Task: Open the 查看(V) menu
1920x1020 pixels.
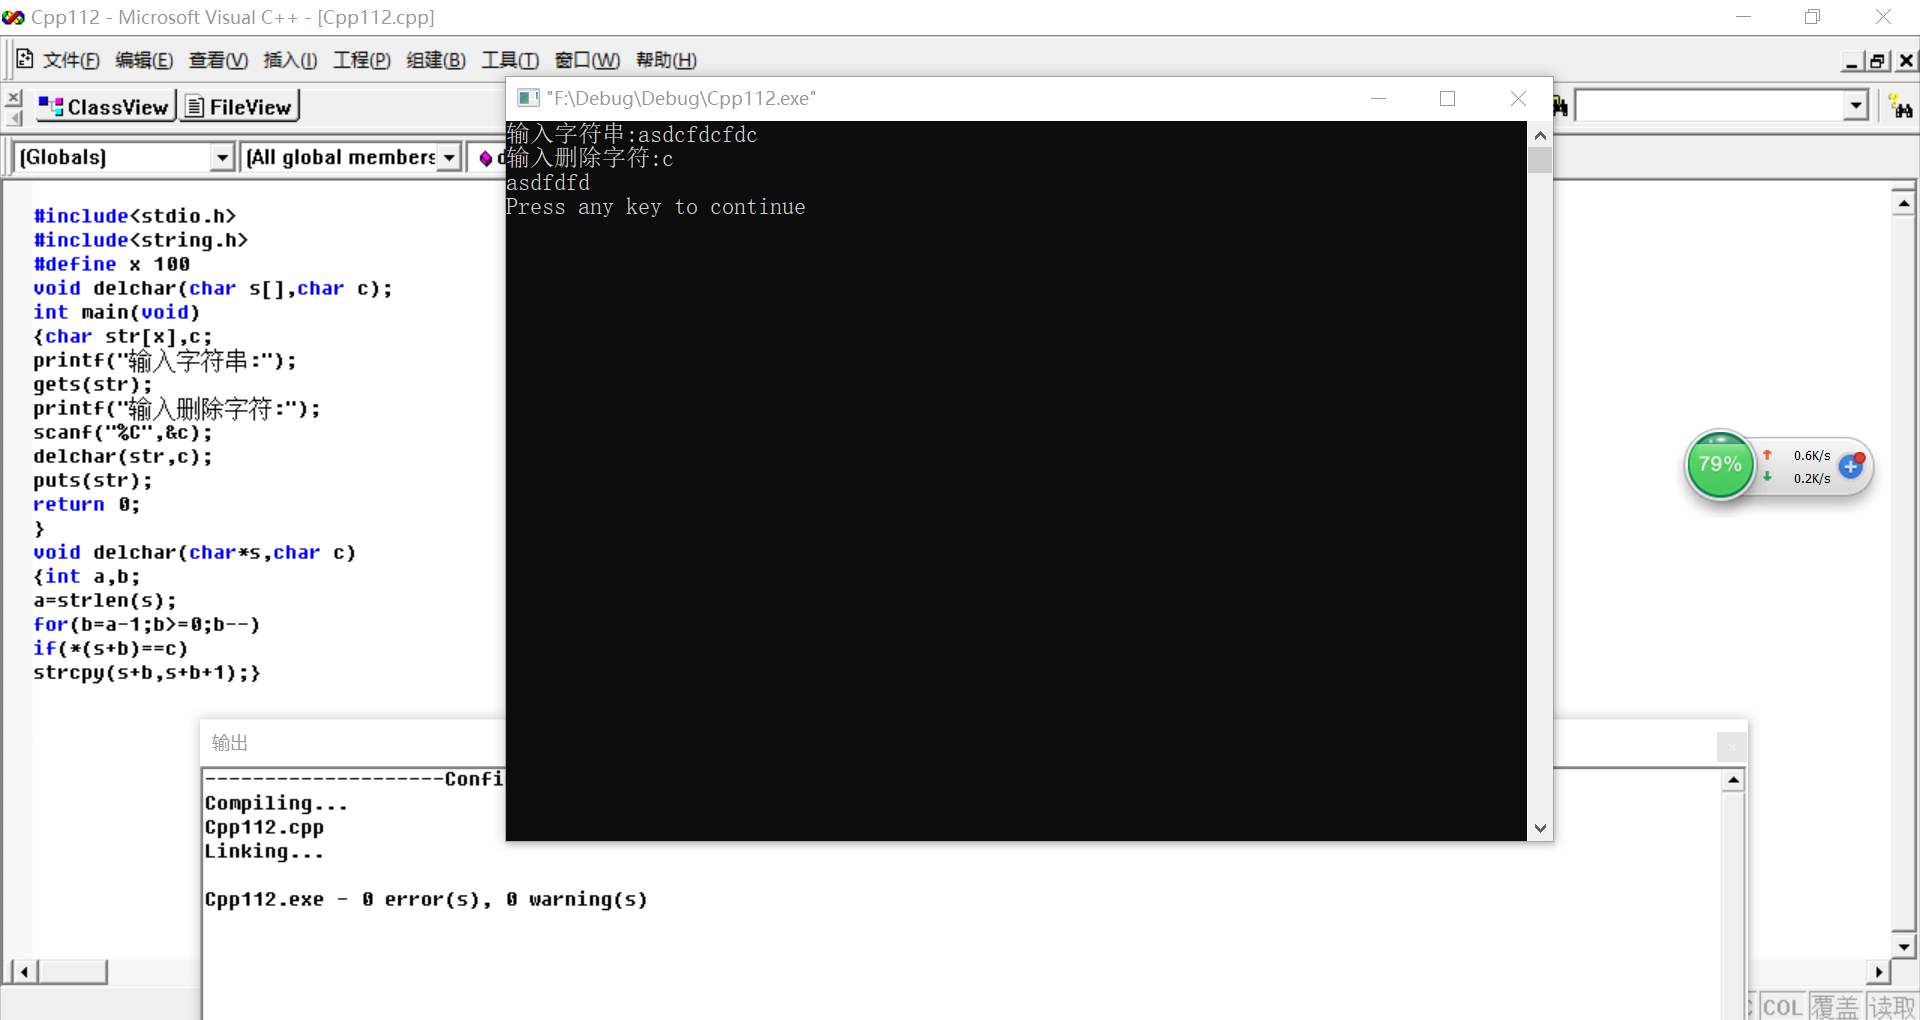Action: coord(218,60)
